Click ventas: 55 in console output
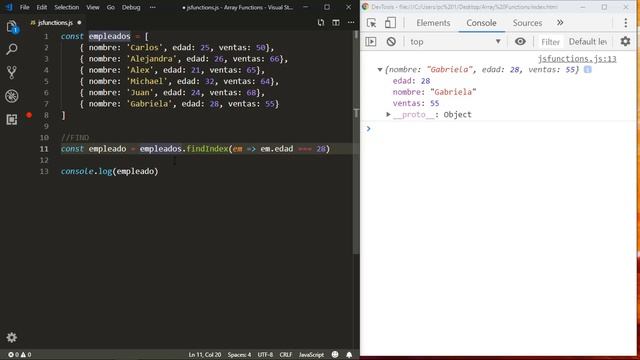Image resolution: width=640 pixels, height=360 pixels. (x=416, y=104)
